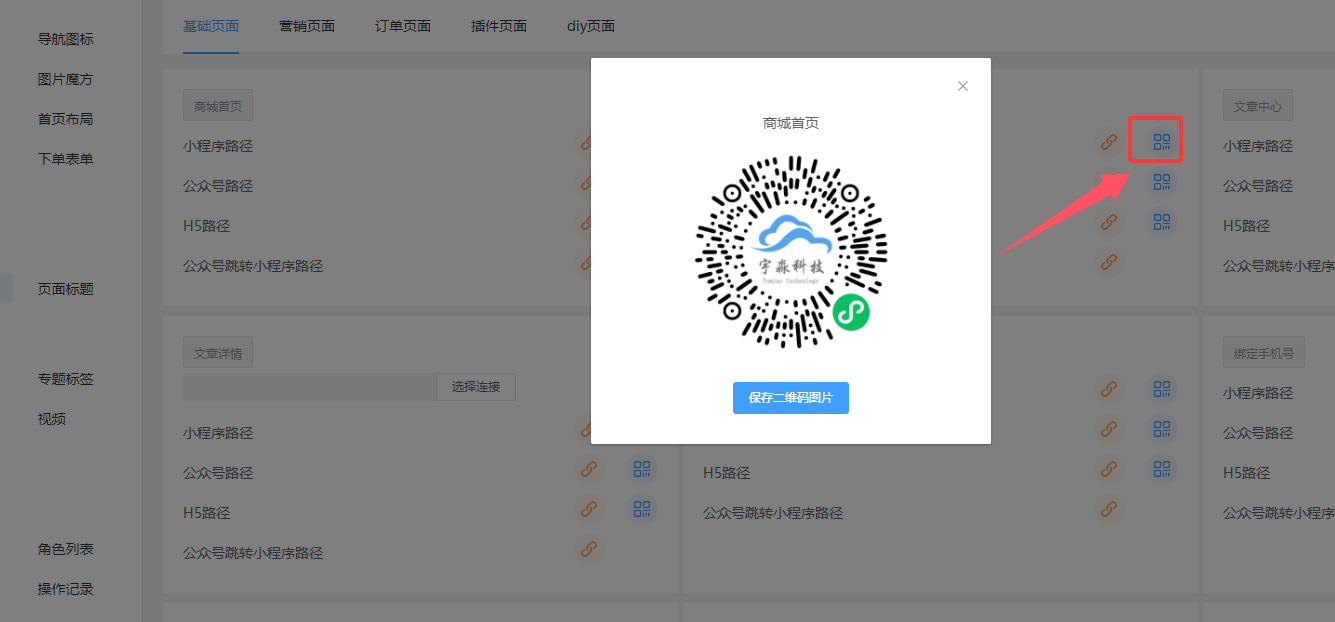Viewport: 1335px width, 622px height.
Task: Click 公众号跳转小程序路径 label in 商城首页 card
Action: pos(253,266)
